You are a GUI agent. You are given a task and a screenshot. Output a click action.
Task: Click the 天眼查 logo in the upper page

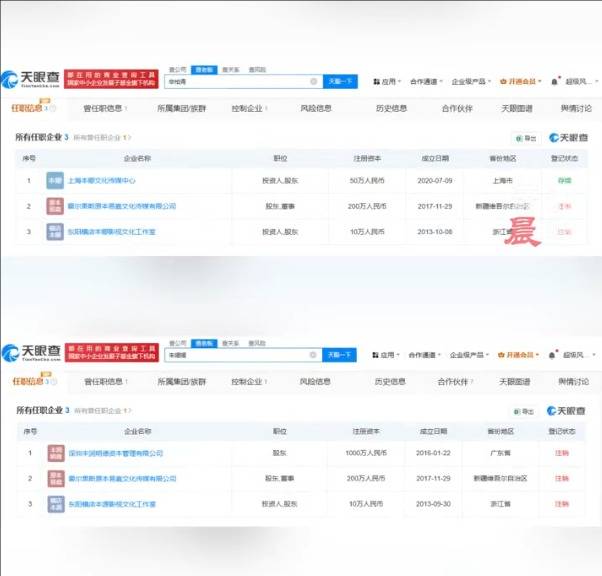pyautogui.click(x=32, y=80)
